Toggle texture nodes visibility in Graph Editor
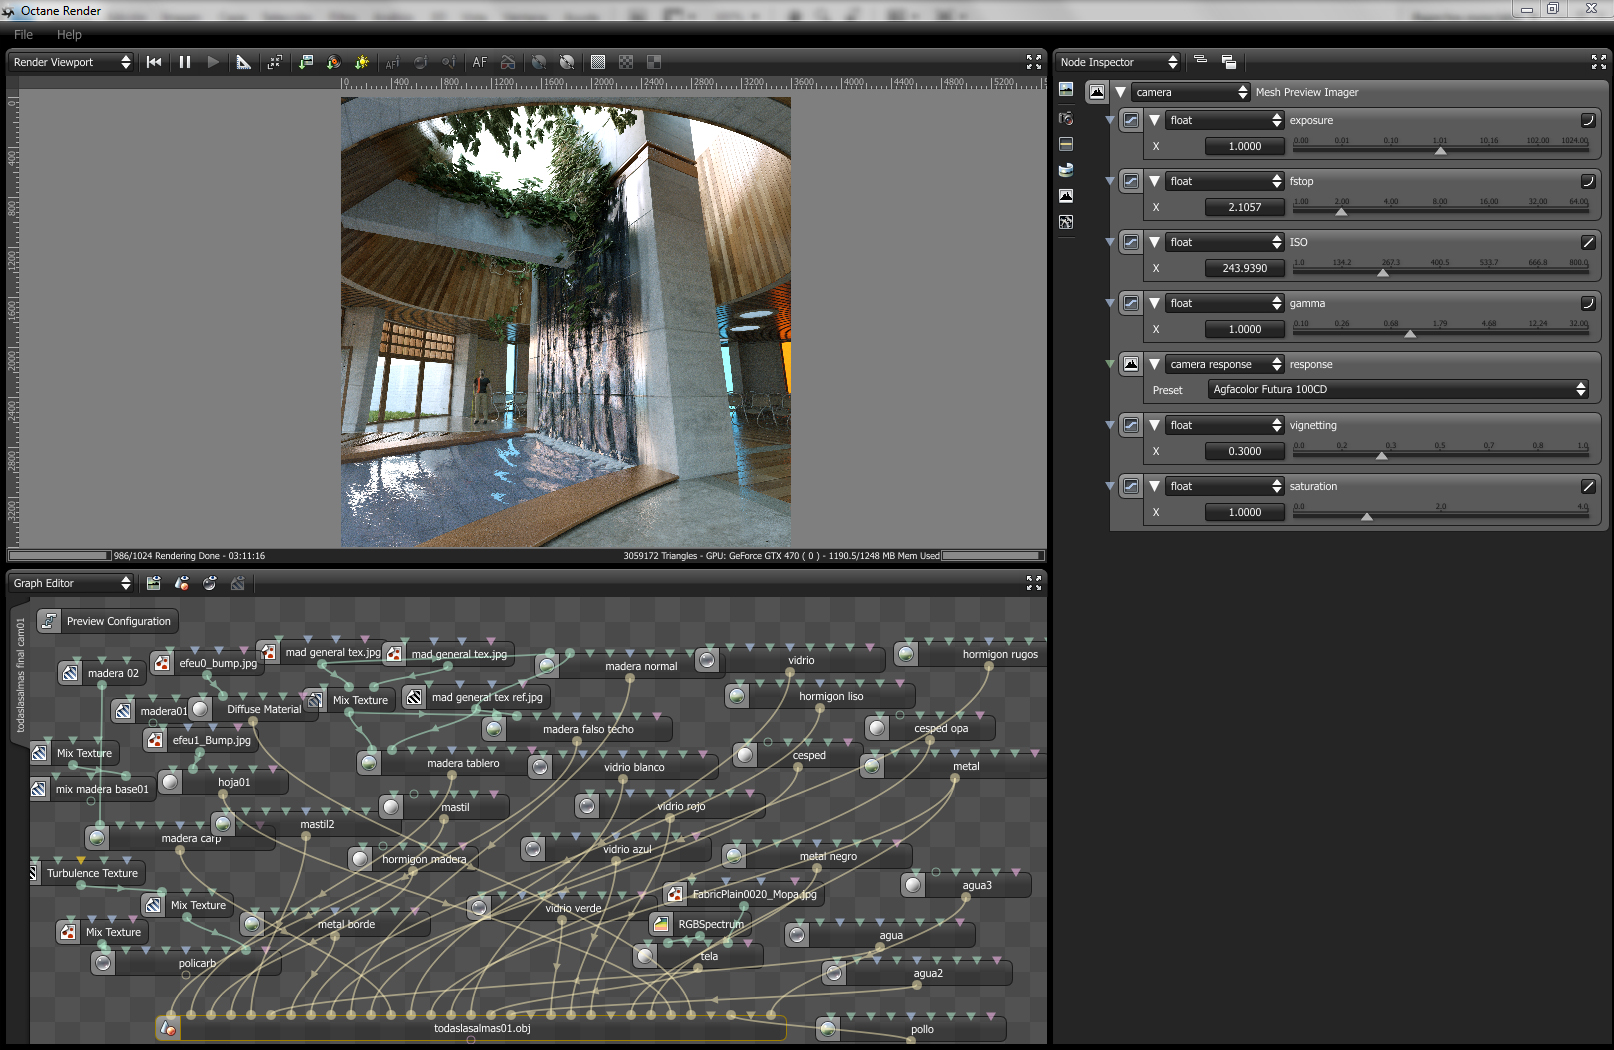Image resolution: width=1614 pixels, height=1050 pixels. [238, 583]
